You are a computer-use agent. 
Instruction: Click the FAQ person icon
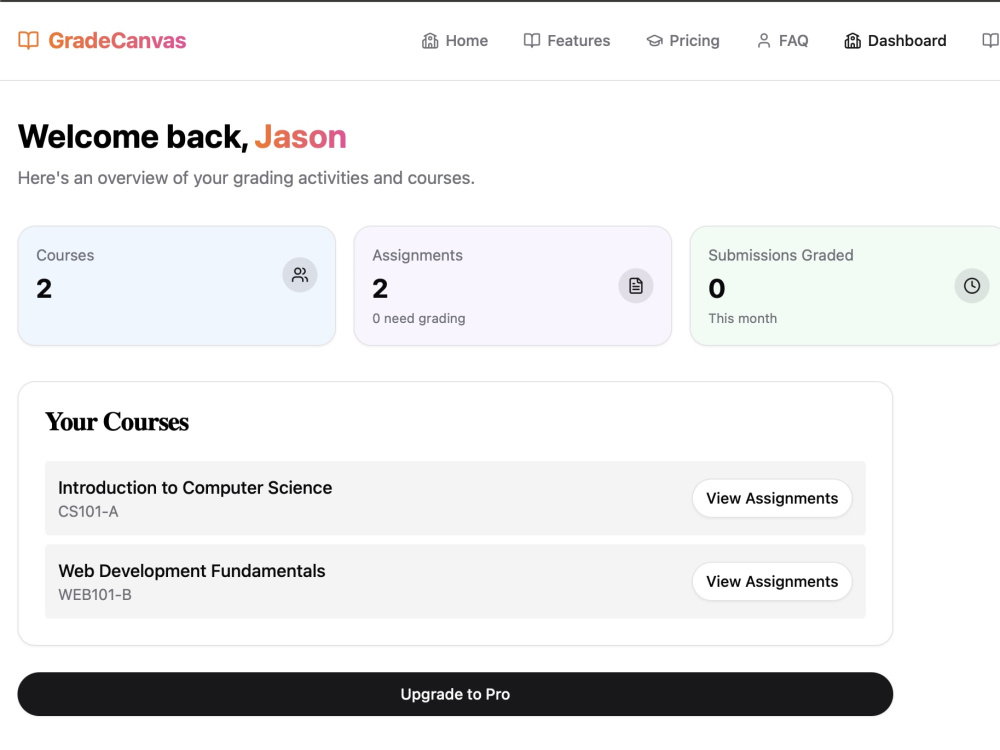[763, 41]
